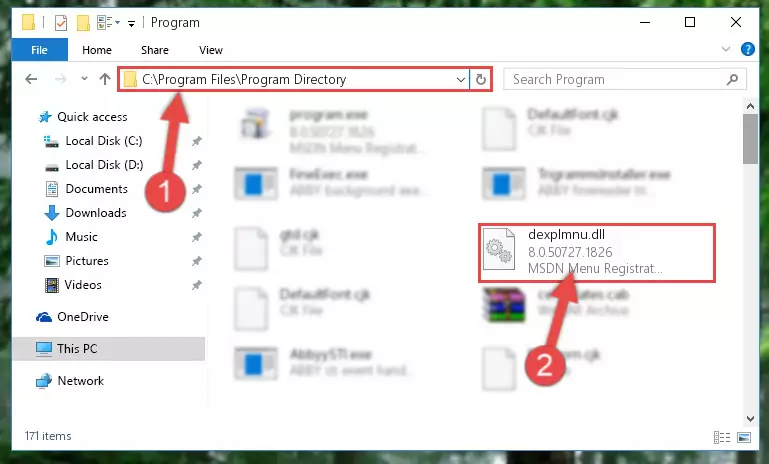This screenshot has width=769, height=464.
Task: Click the vertical scrollbar thumb
Action: click(750, 139)
